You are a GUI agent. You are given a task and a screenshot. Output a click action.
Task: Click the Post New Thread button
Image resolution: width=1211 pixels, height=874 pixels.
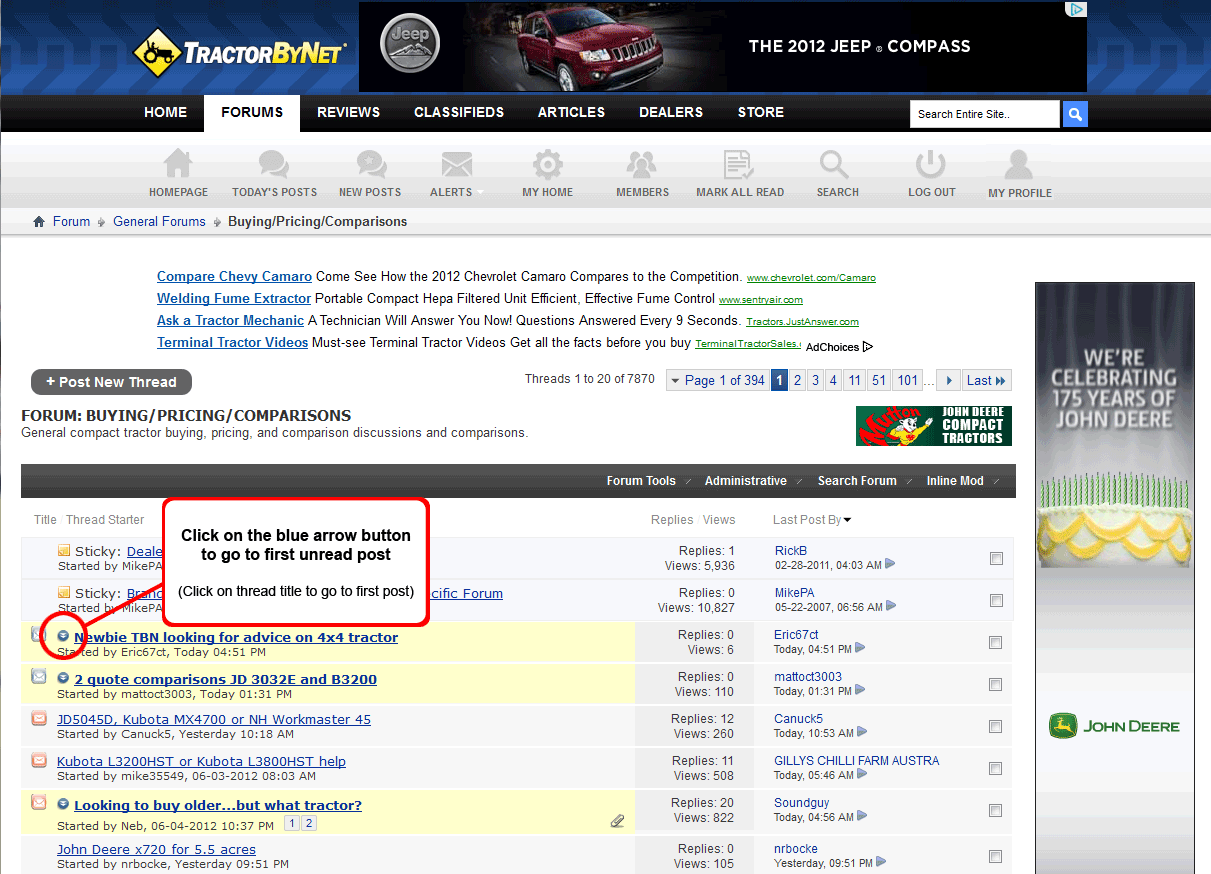coord(111,382)
